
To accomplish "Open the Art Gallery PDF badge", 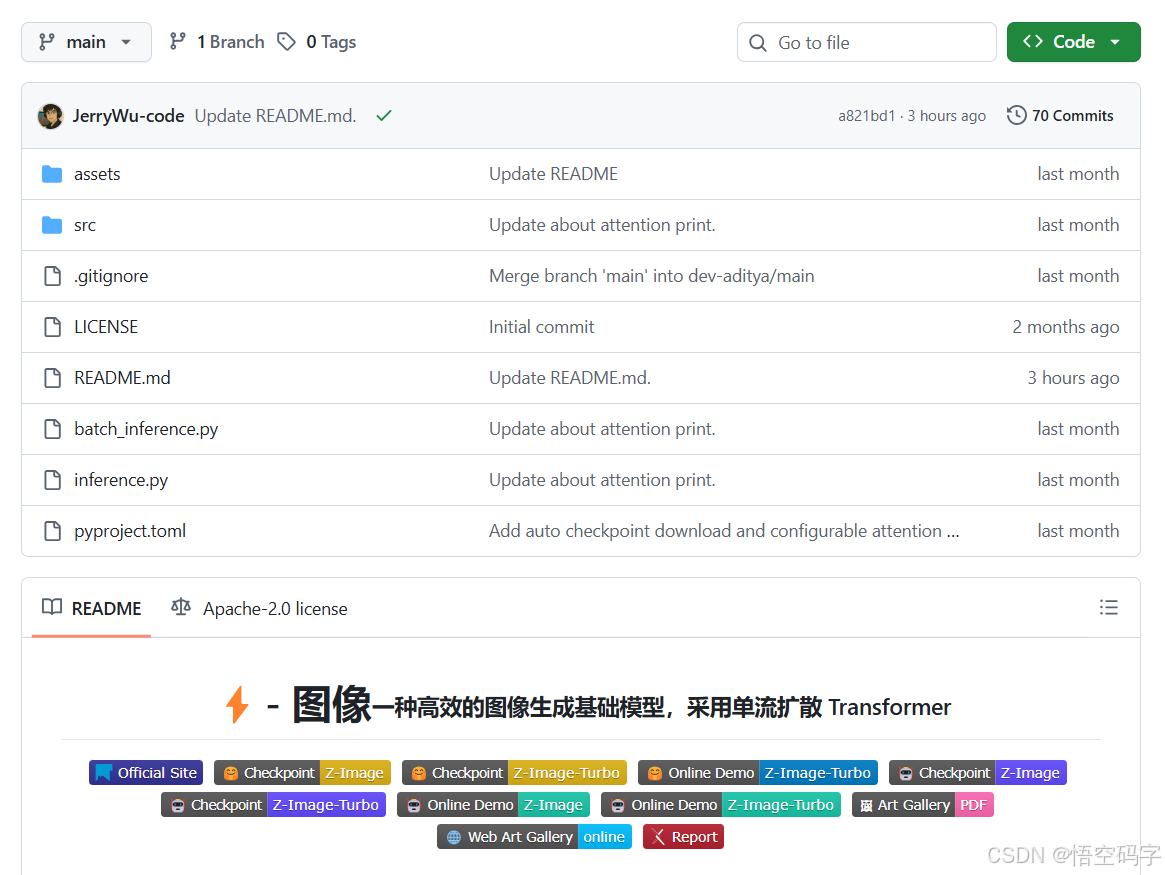I will pos(923,804).
